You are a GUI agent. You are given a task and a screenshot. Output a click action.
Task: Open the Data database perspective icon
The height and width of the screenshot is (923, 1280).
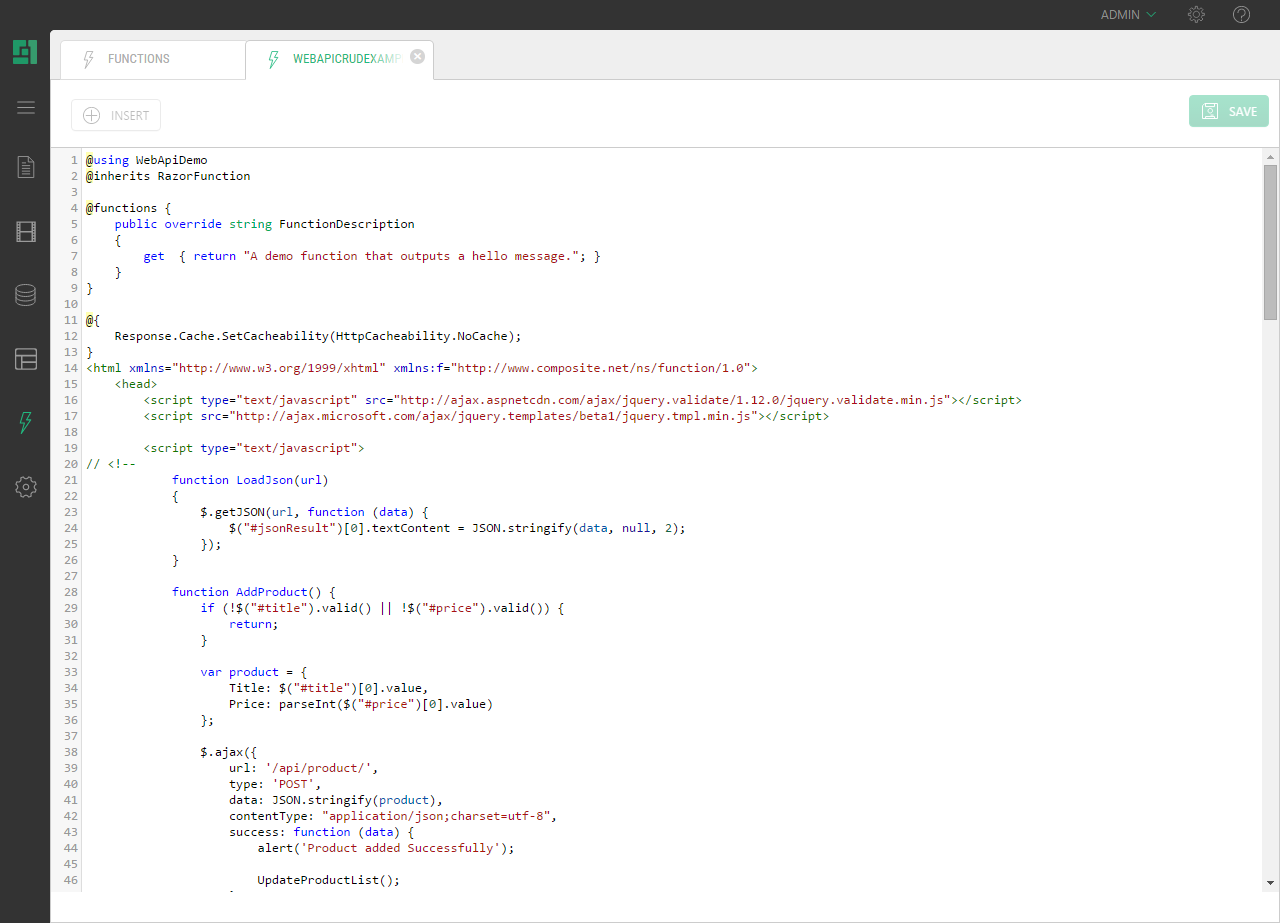point(26,295)
